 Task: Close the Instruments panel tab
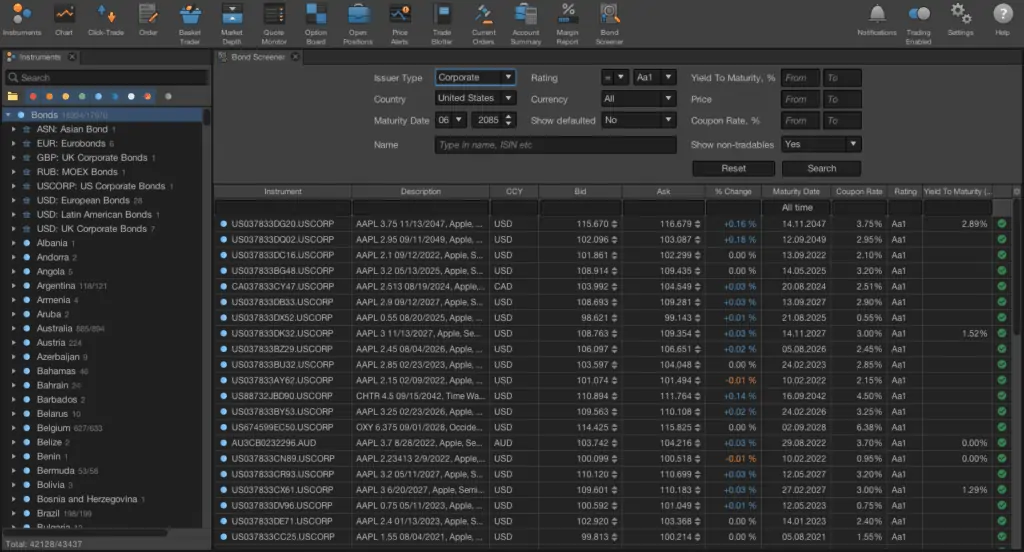click(x=72, y=57)
